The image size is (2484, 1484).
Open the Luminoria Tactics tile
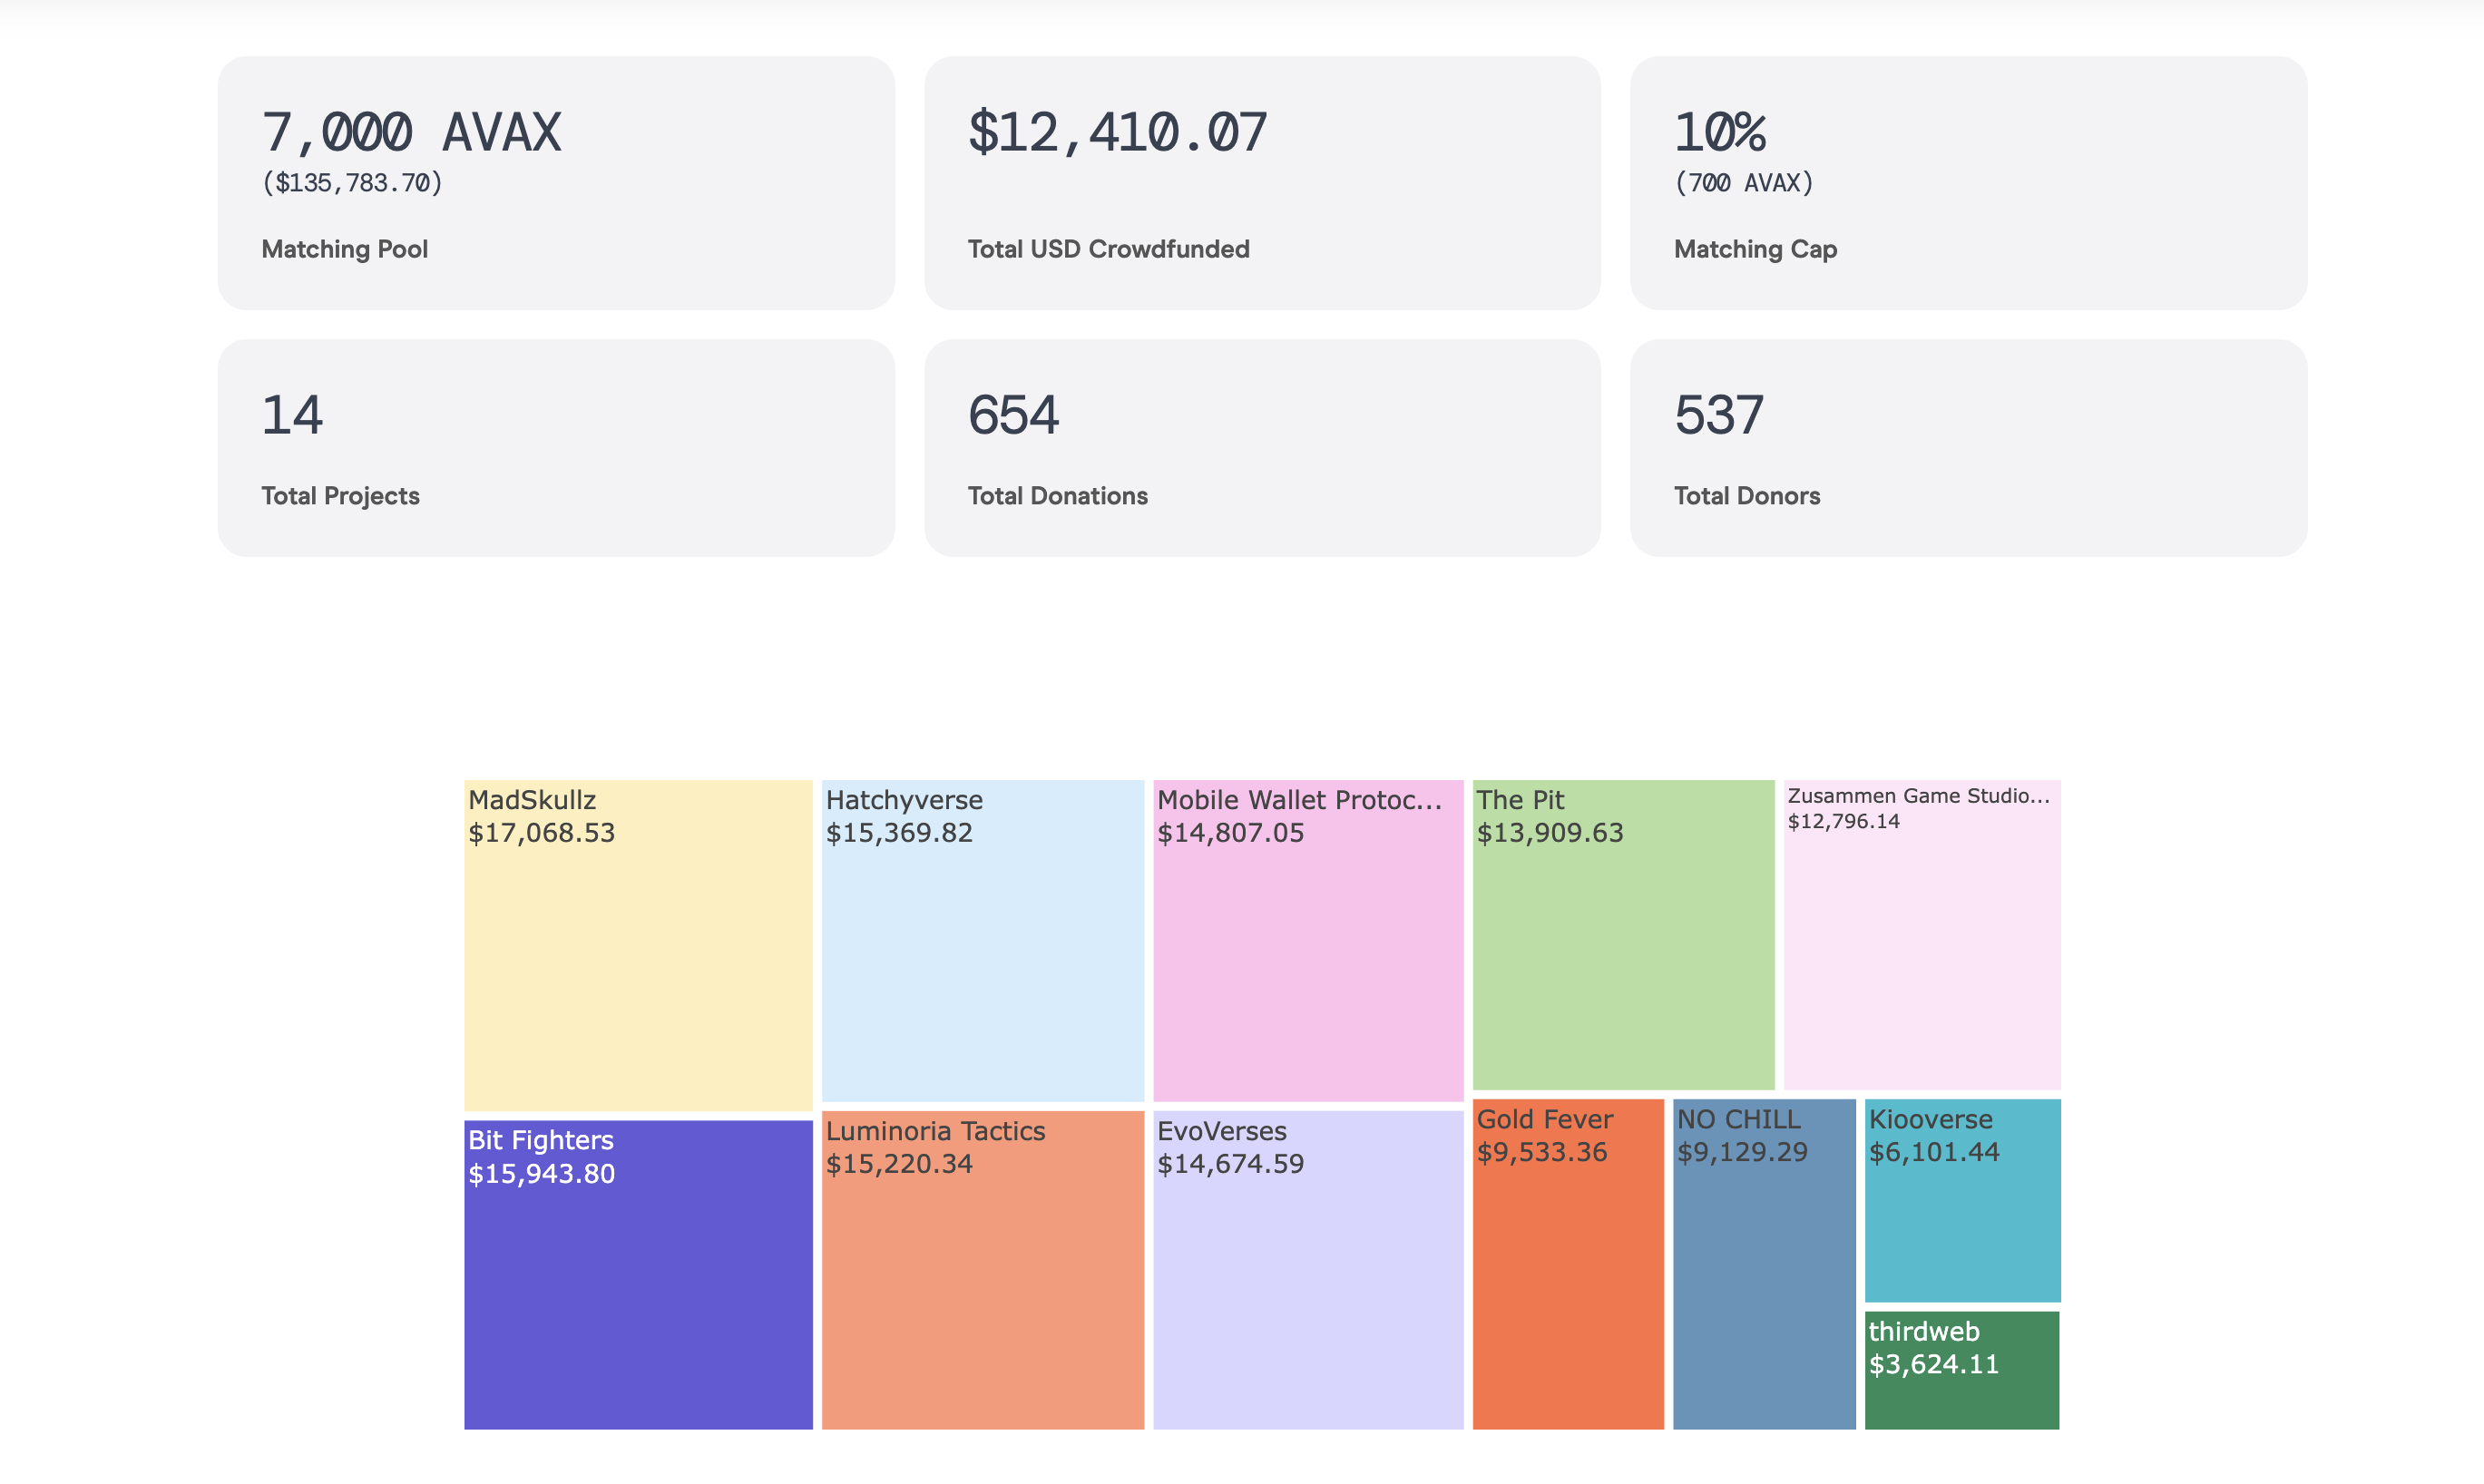pos(982,1269)
